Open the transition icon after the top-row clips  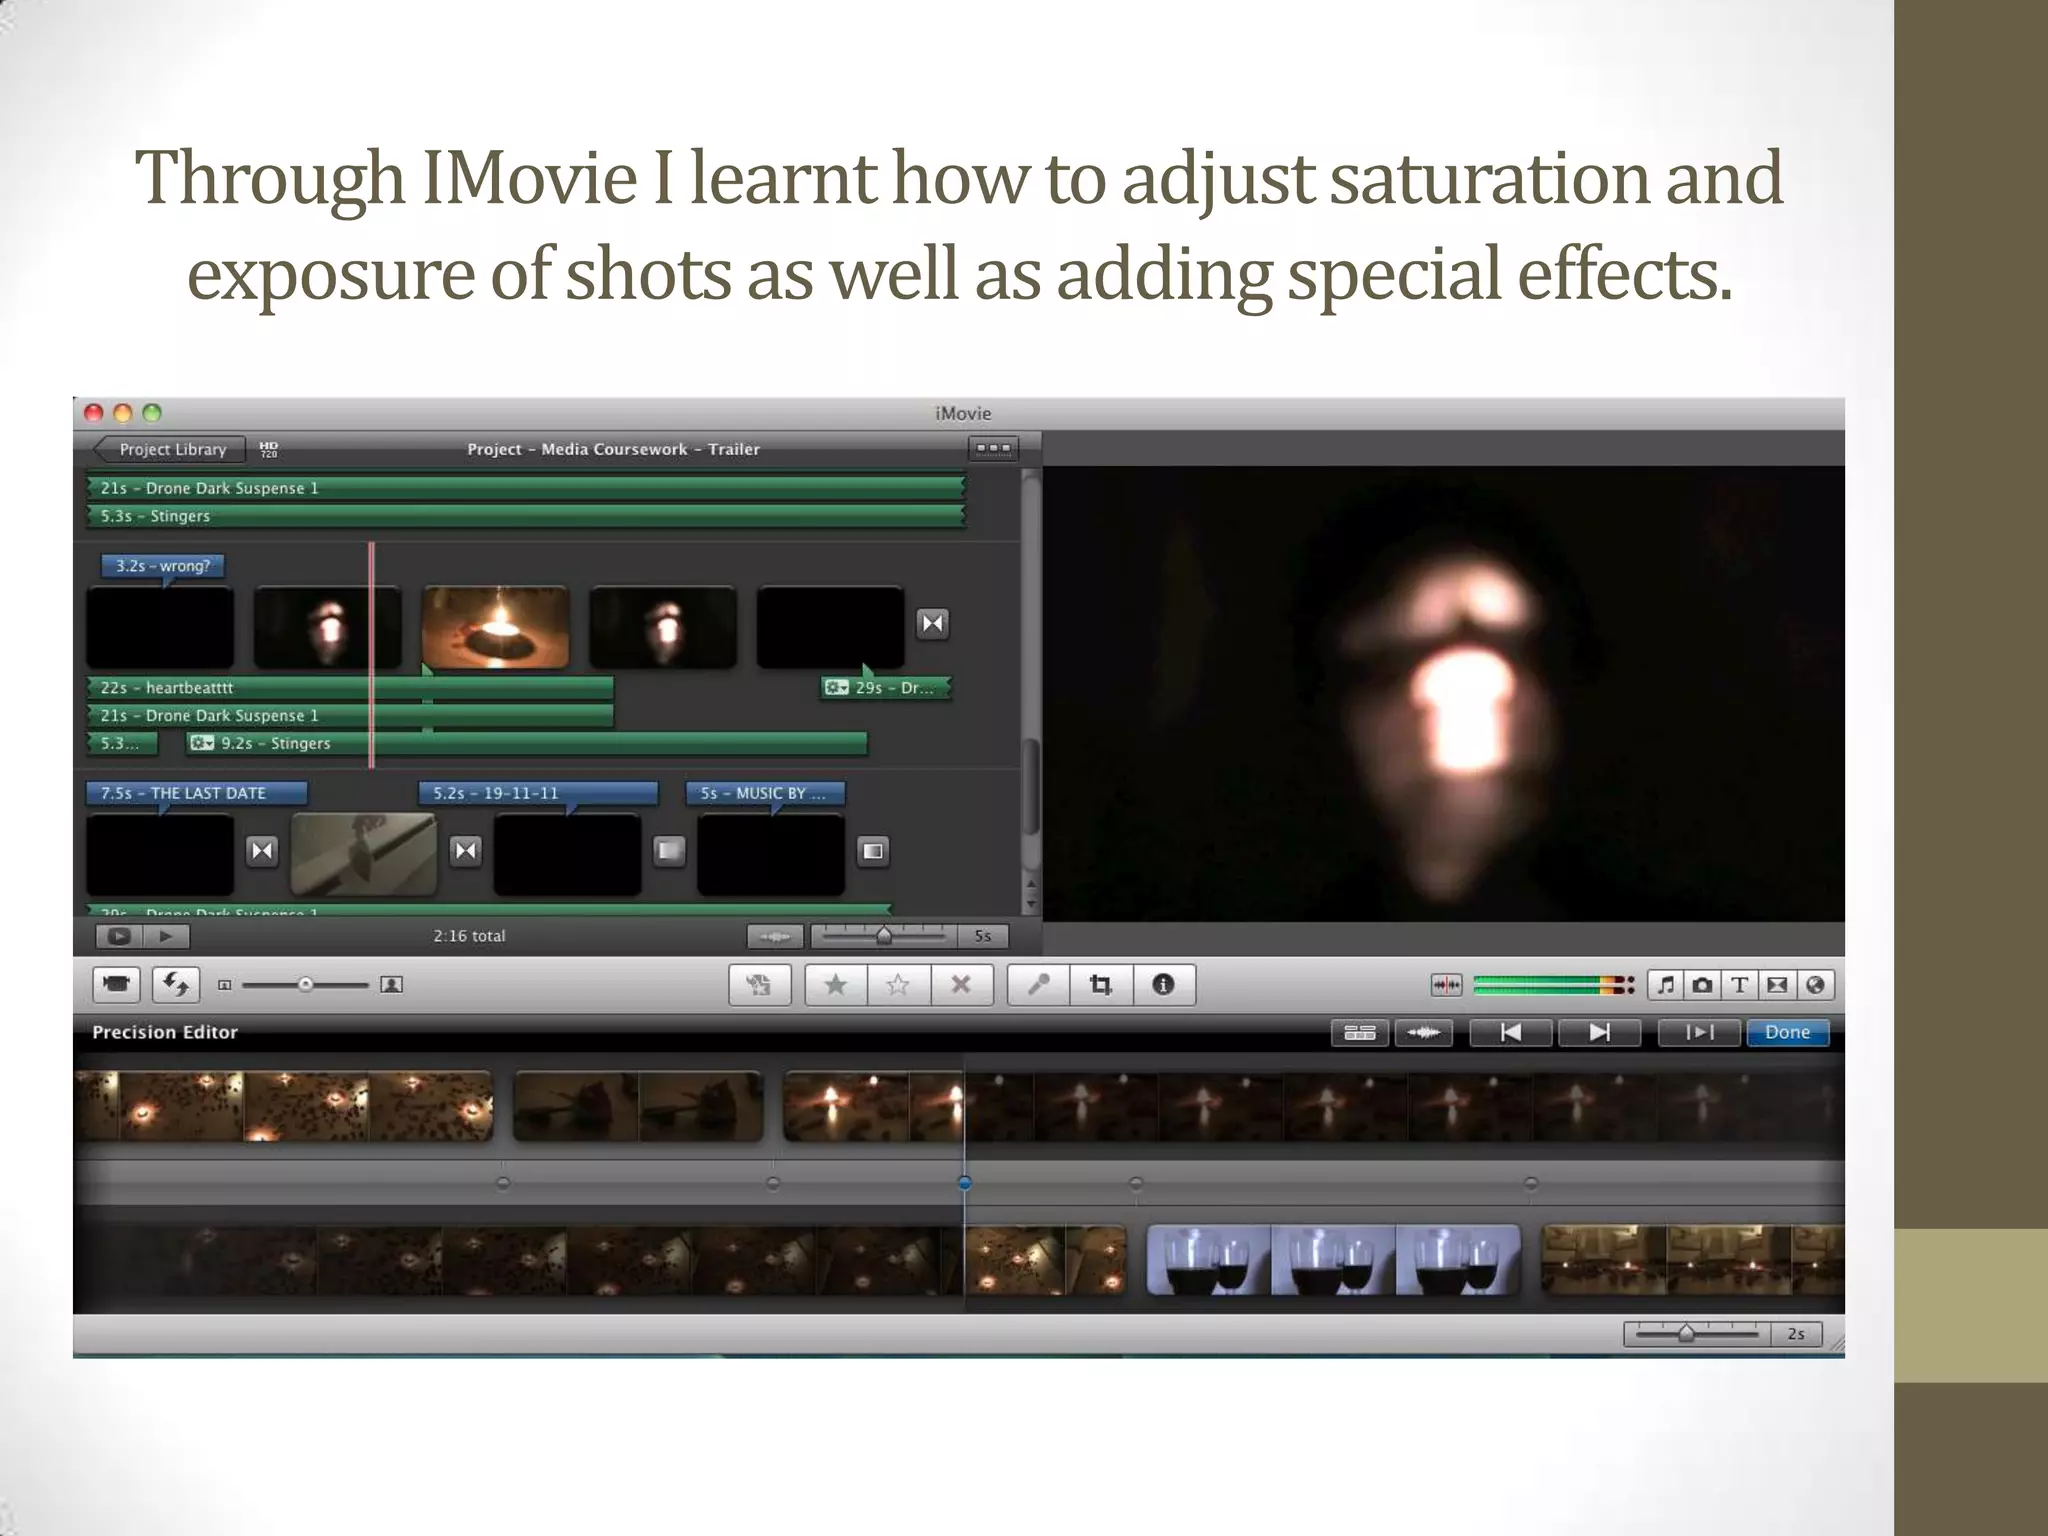tap(933, 623)
